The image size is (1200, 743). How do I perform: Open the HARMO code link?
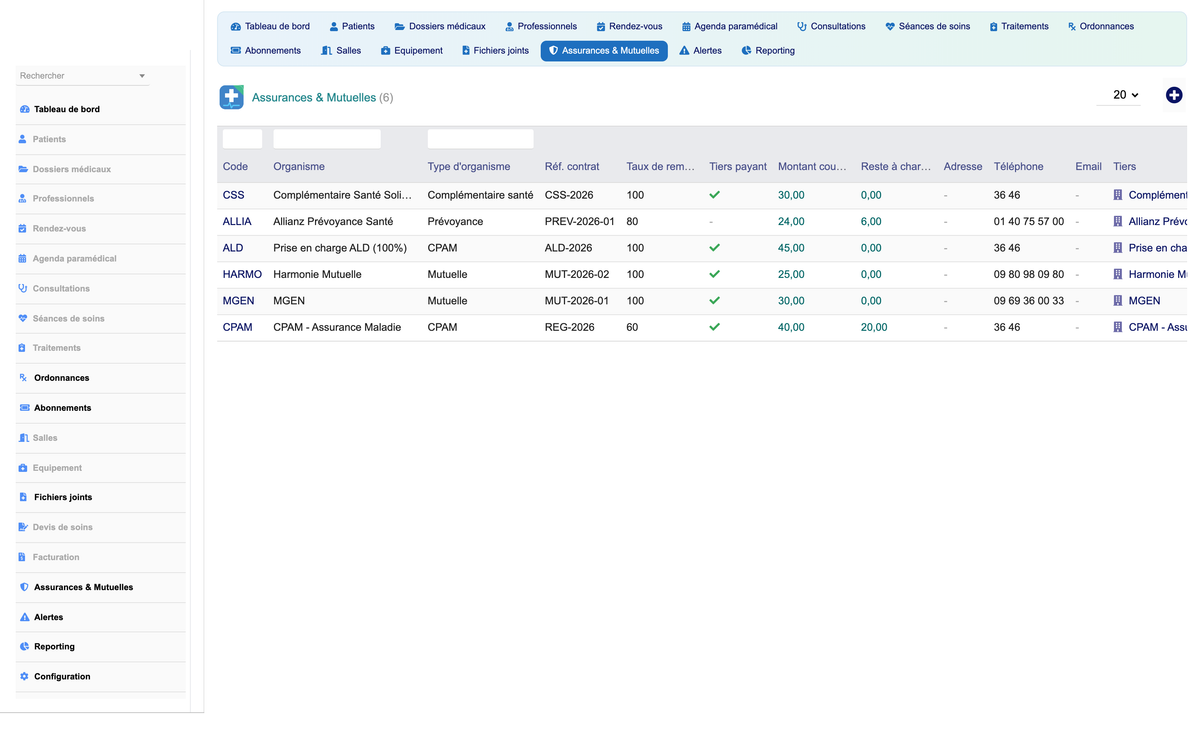[x=242, y=274]
